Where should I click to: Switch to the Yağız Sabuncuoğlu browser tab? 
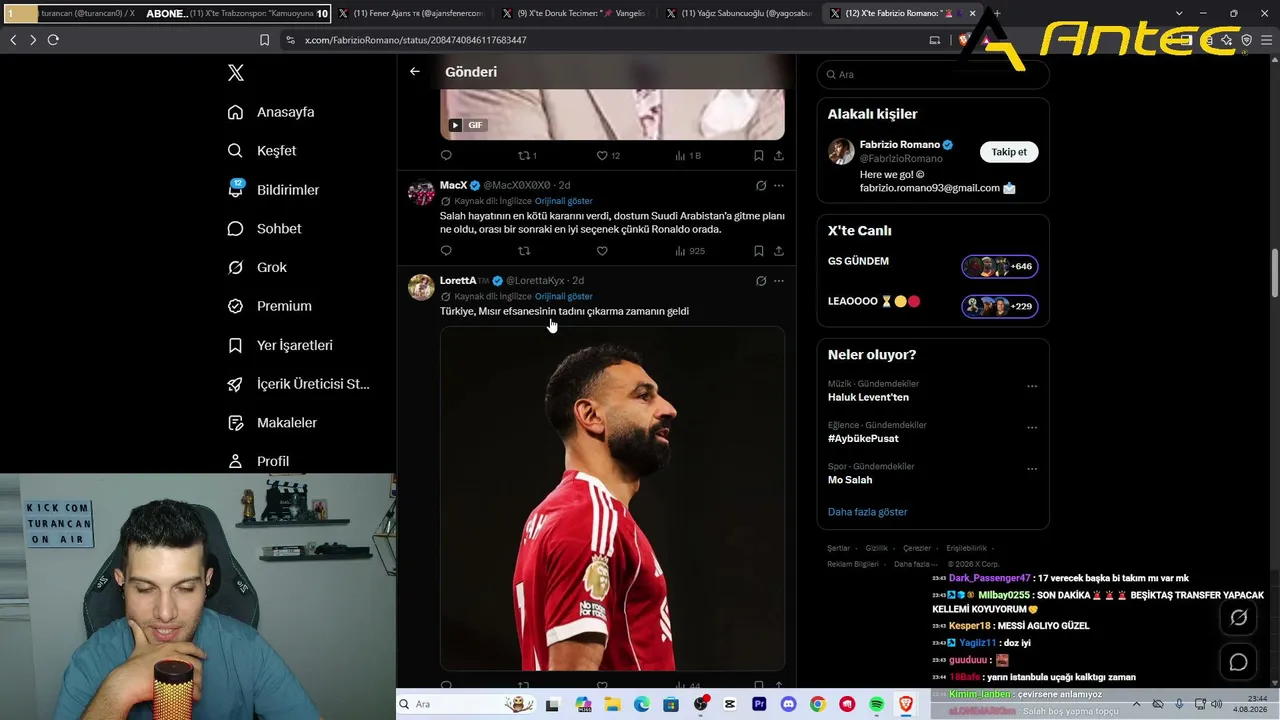click(x=740, y=14)
